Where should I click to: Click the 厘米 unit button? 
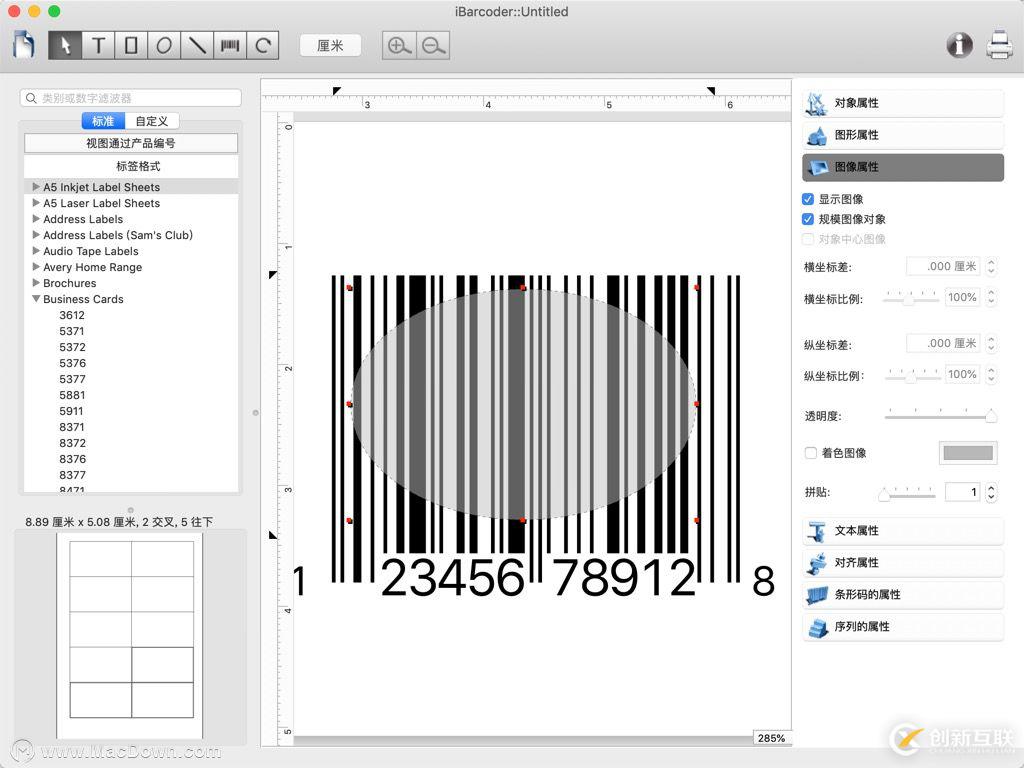pyautogui.click(x=330, y=45)
